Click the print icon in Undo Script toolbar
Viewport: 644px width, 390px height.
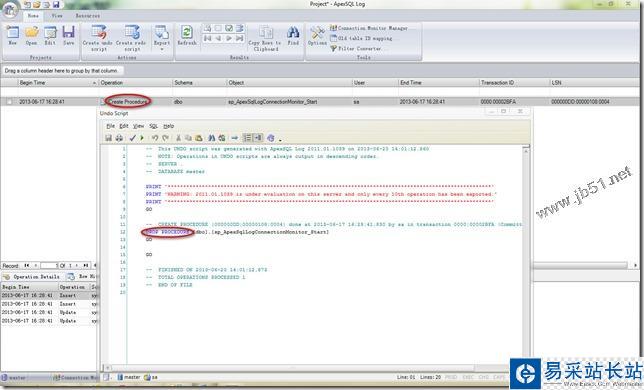(119, 138)
